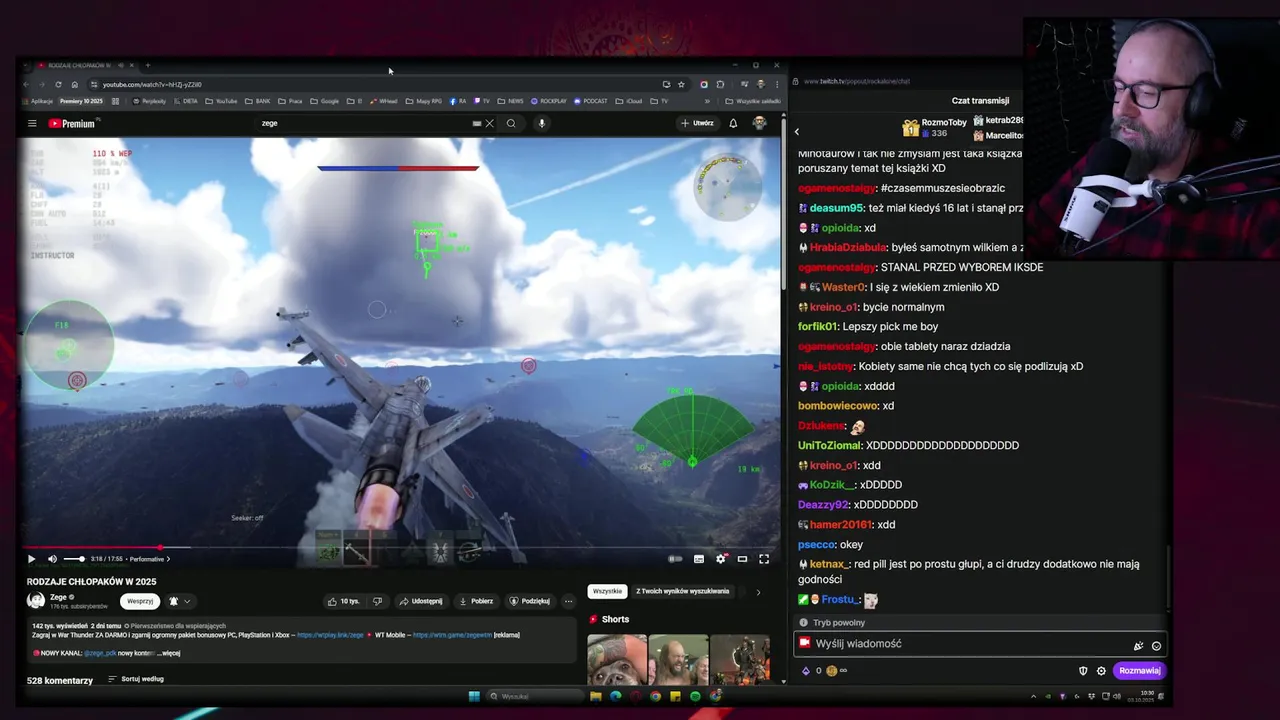This screenshot has width=1280, height=720.
Task: Enter fullscreen video mode
Action: point(764,559)
